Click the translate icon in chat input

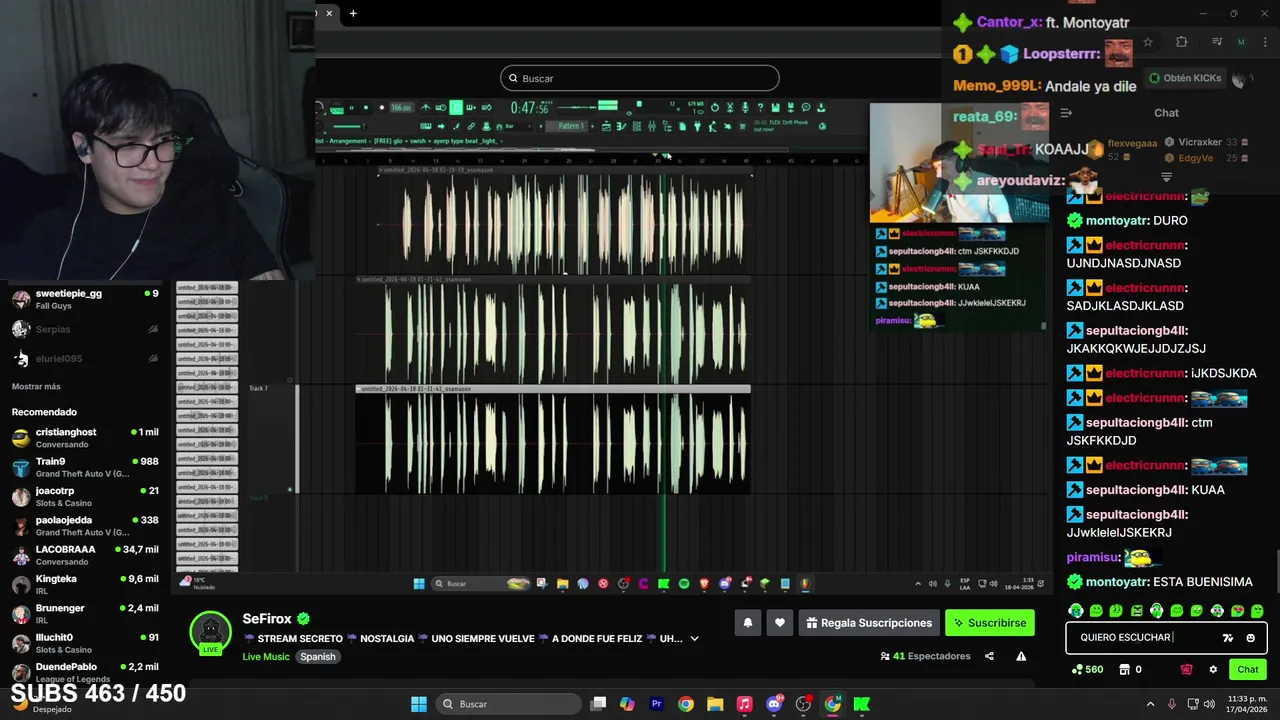pos(1228,638)
